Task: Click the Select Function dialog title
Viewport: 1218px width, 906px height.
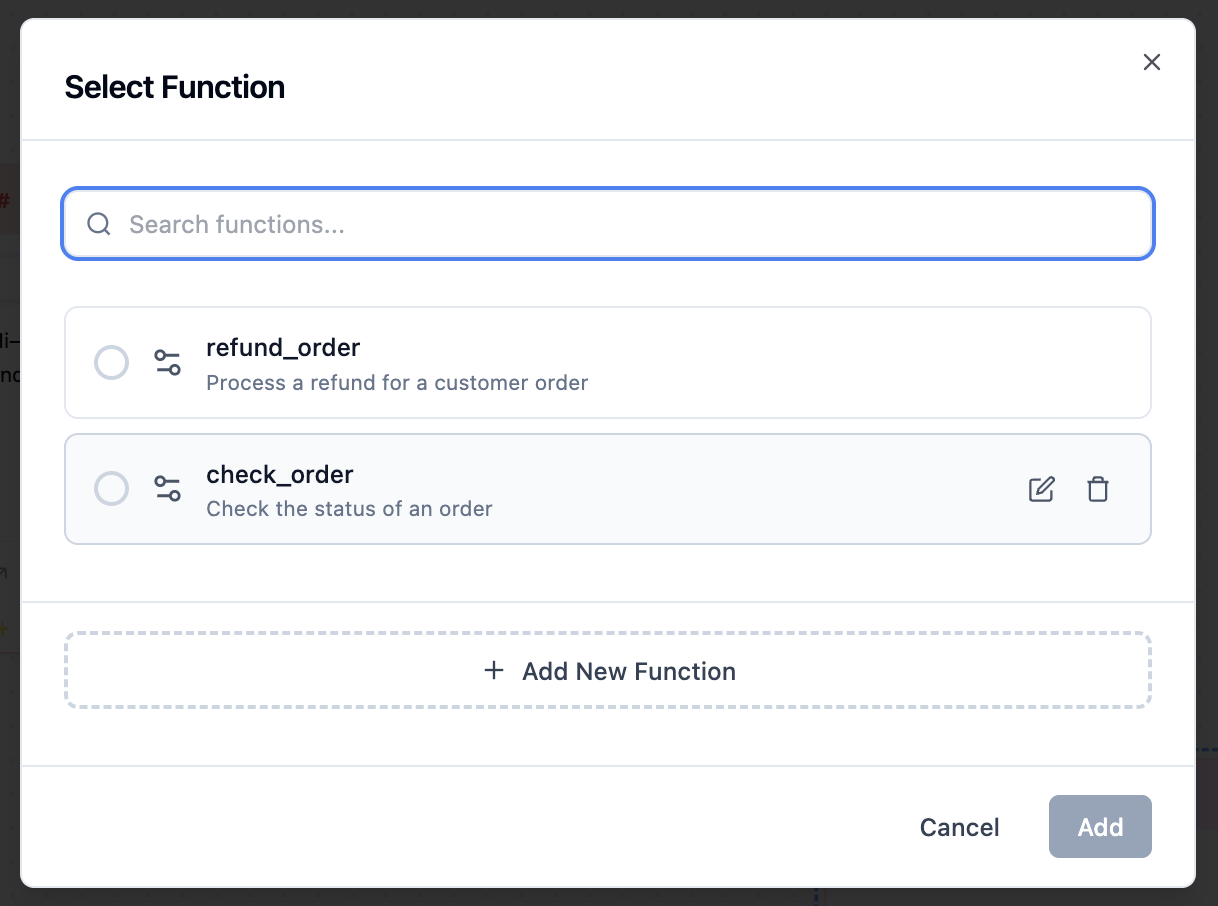Action: pyautogui.click(x=175, y=87)
